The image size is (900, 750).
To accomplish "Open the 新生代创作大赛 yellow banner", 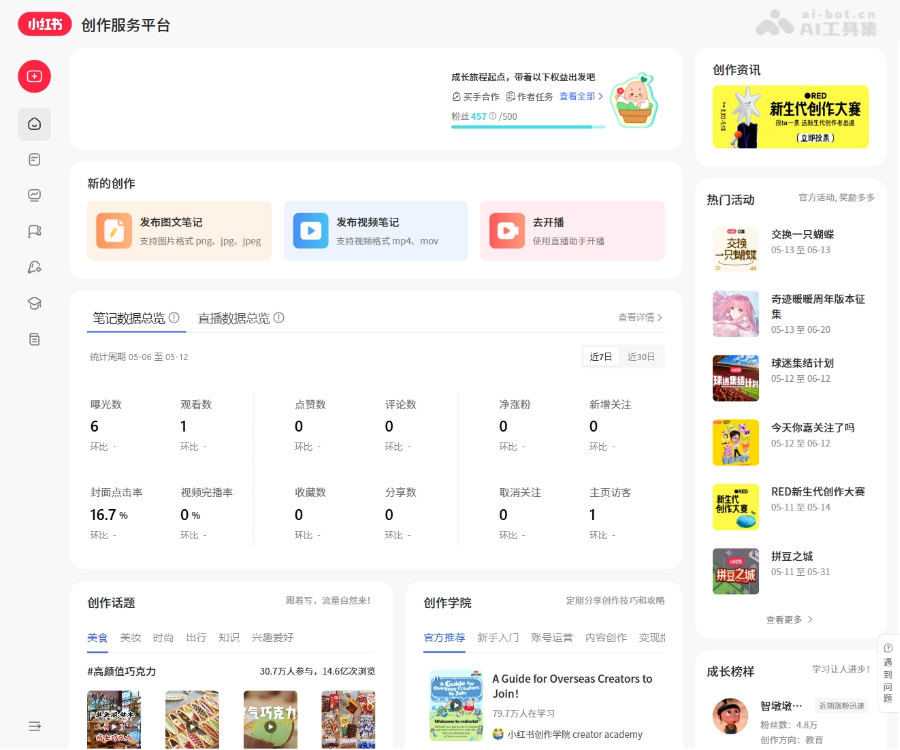I will pyautogui.click(x=790, y=117).
